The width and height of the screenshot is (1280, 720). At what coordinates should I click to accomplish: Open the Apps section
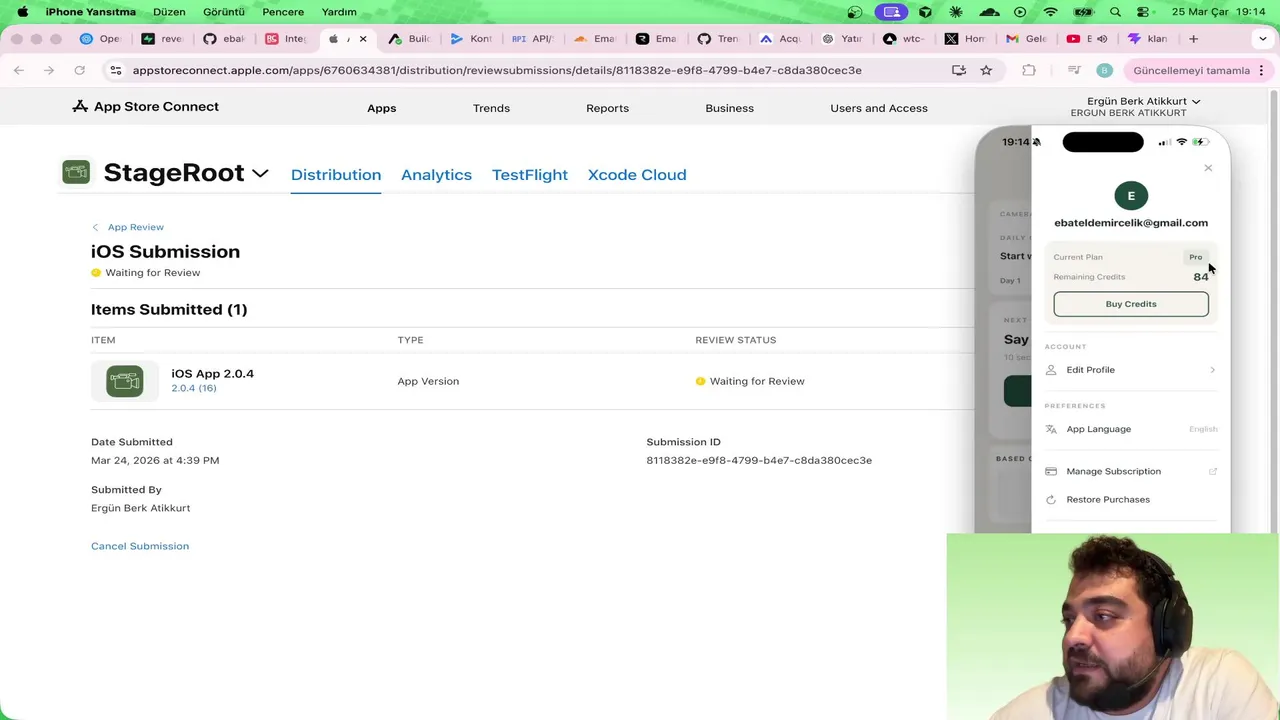coord(381,108)
